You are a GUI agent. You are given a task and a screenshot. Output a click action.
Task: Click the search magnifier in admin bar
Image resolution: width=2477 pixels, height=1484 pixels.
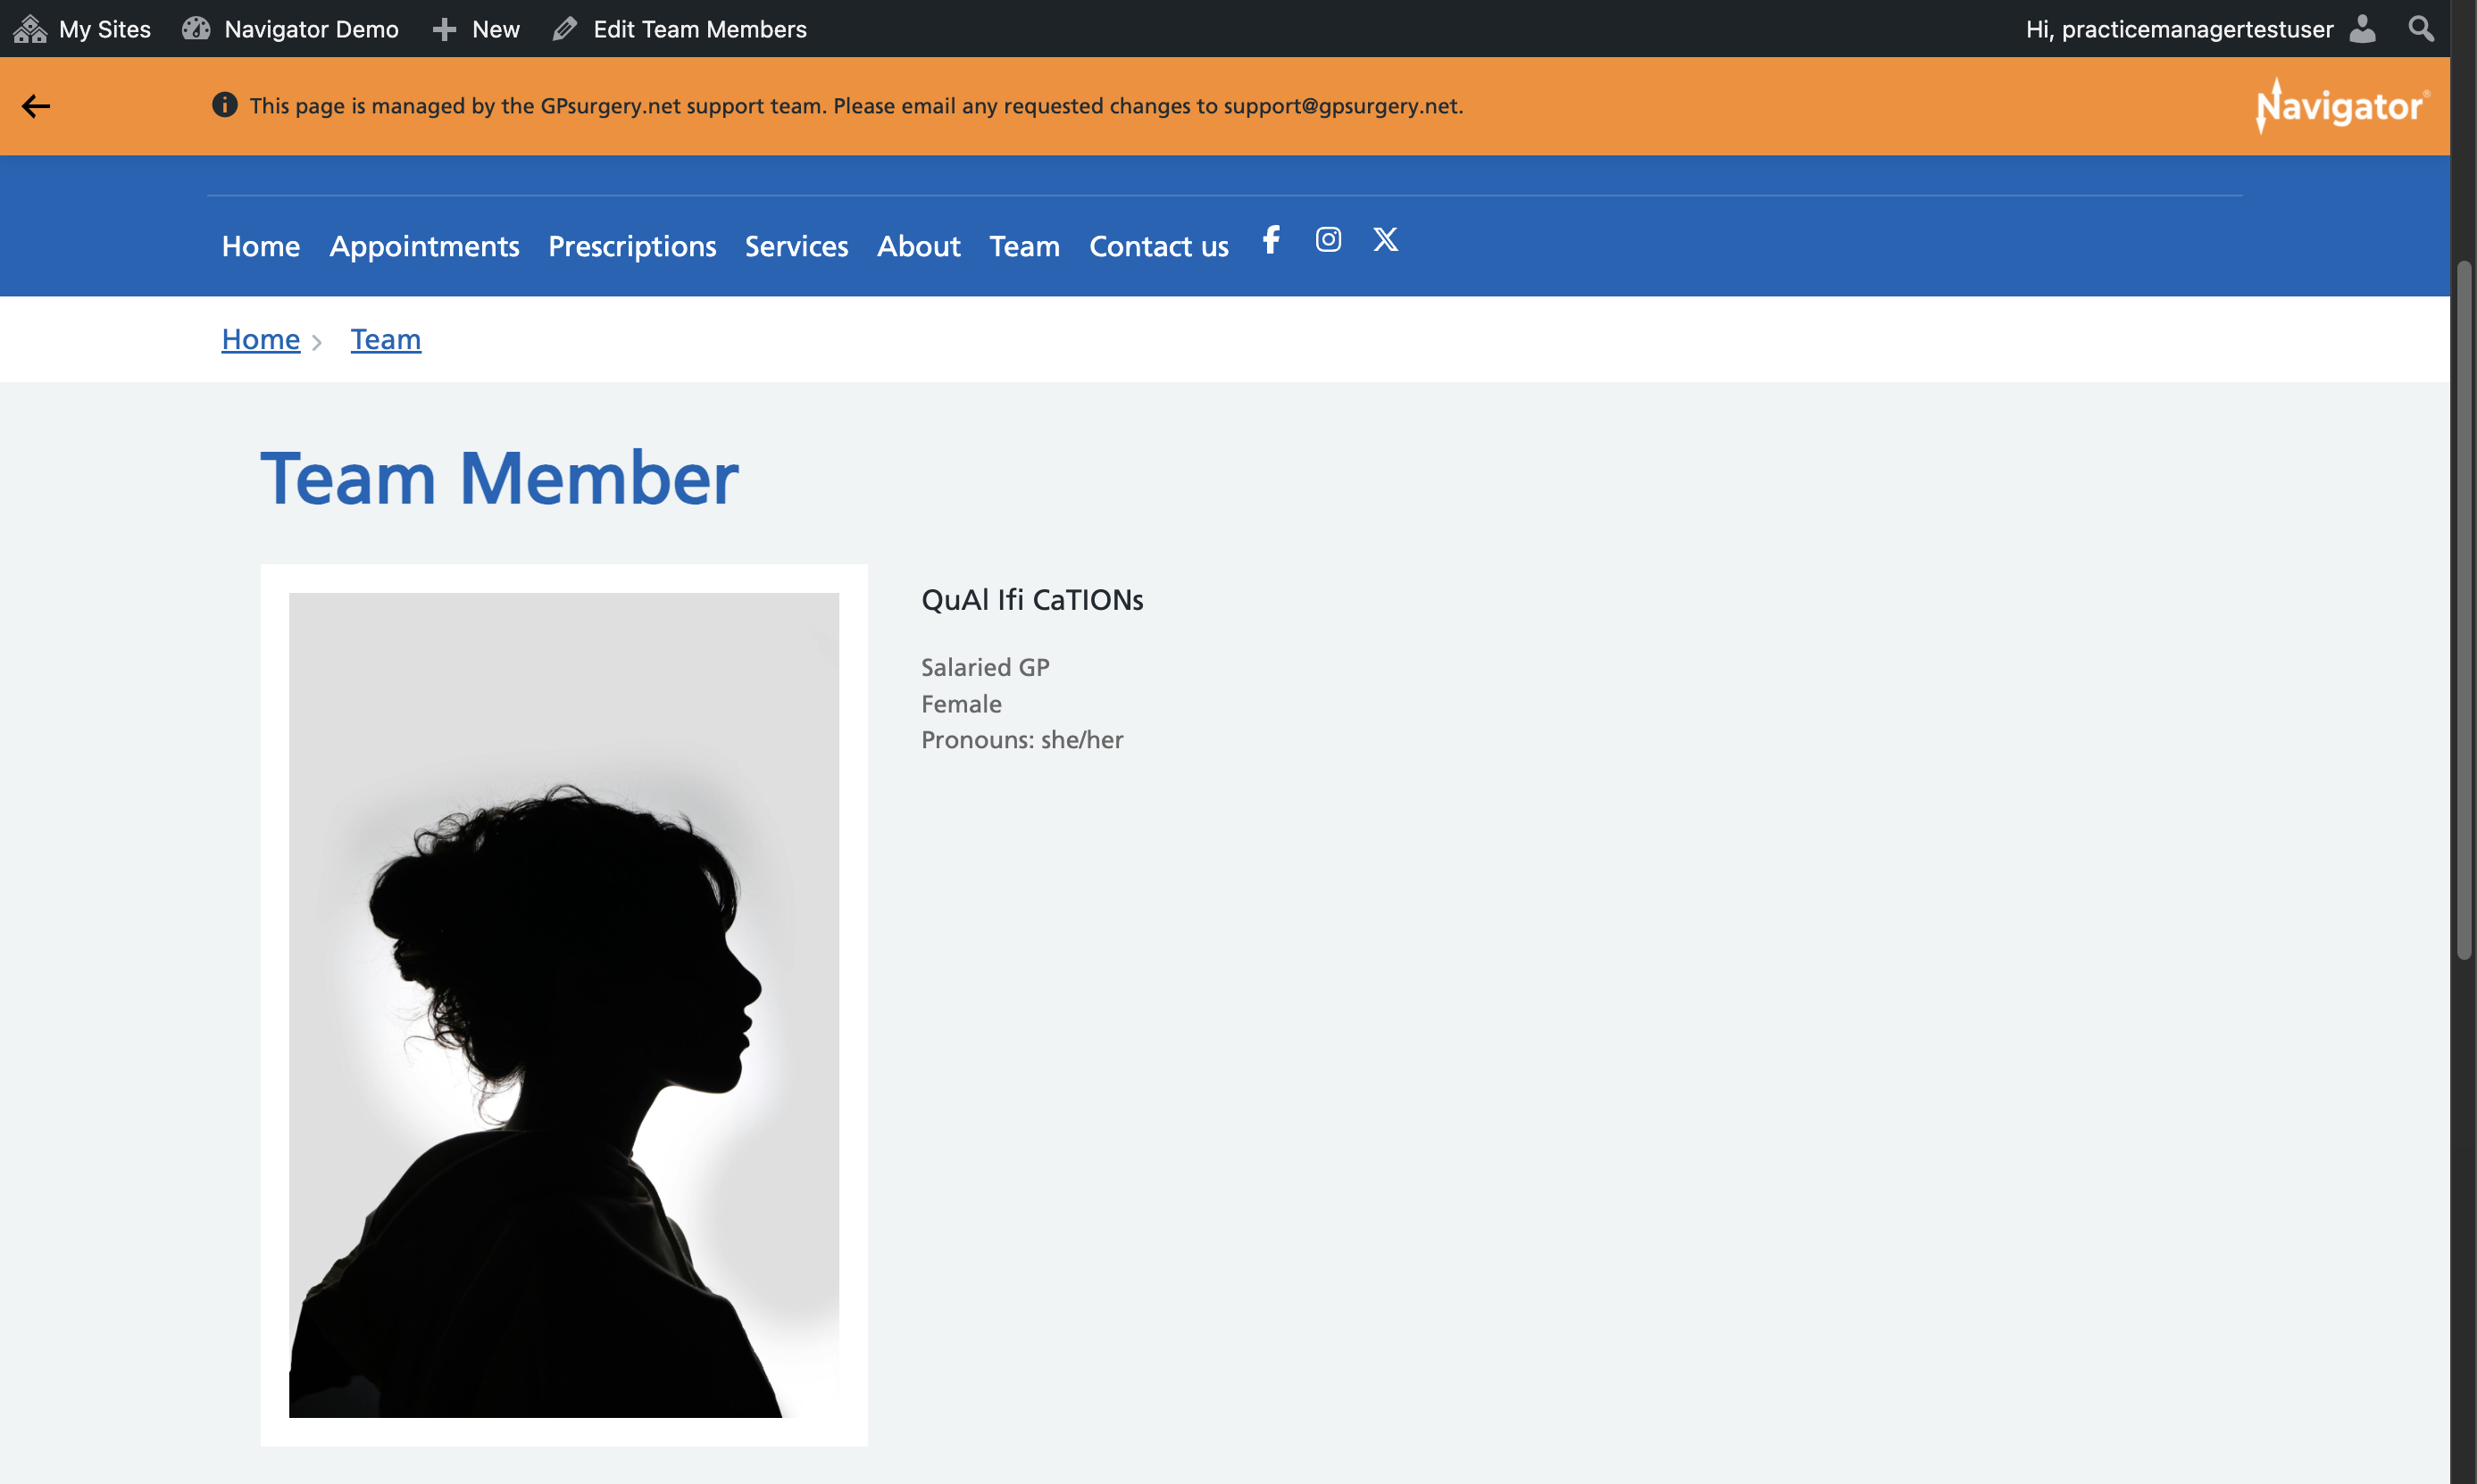[2421, 28]
